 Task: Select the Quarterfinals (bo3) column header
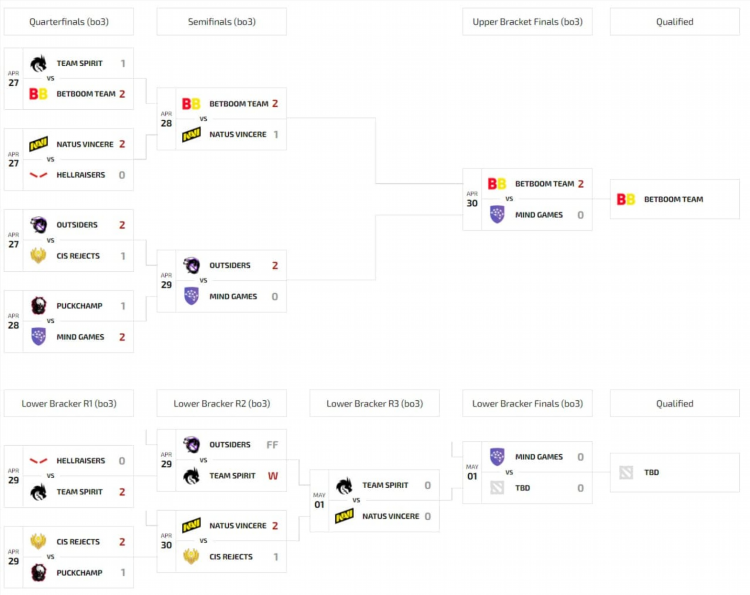(69, 22)
